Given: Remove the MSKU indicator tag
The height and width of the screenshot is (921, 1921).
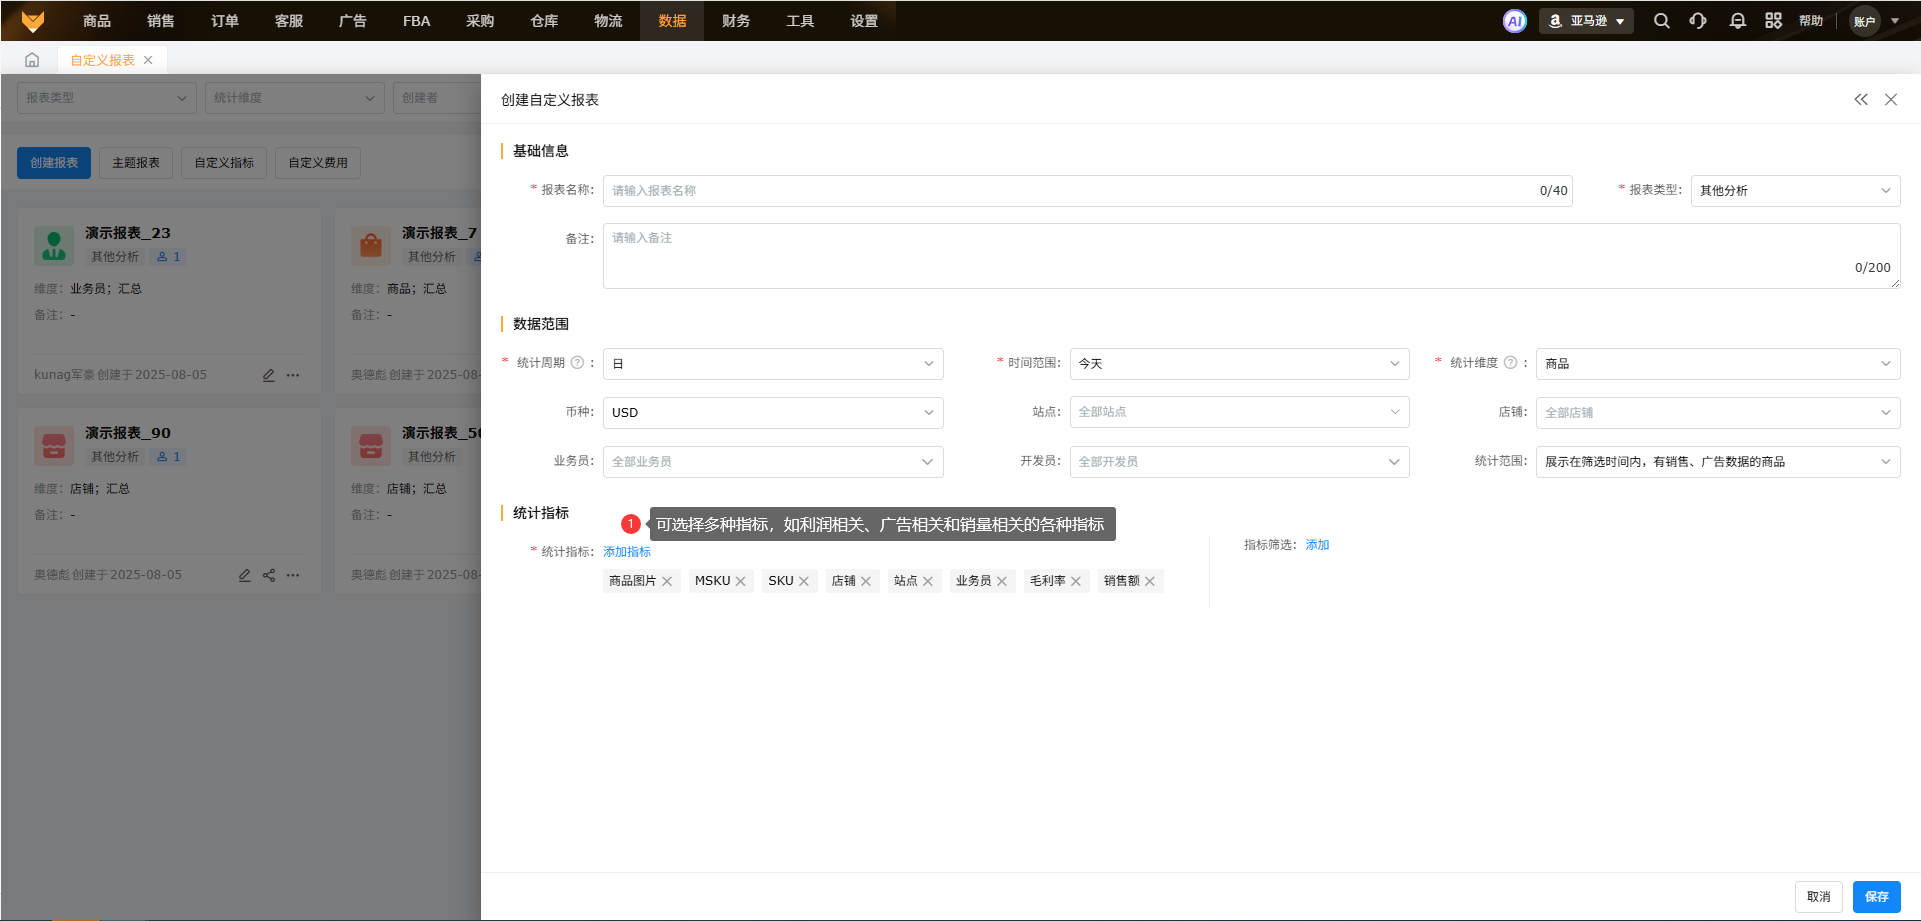Looking at the screenshot, I should click(741, 581).
